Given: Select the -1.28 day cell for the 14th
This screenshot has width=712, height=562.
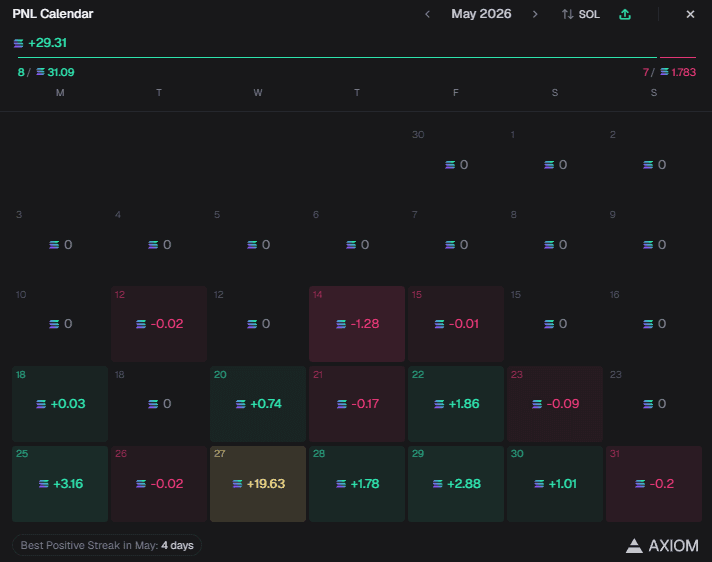Looking at the screenshot, I should pyautogui.click(x=357, y=324).
